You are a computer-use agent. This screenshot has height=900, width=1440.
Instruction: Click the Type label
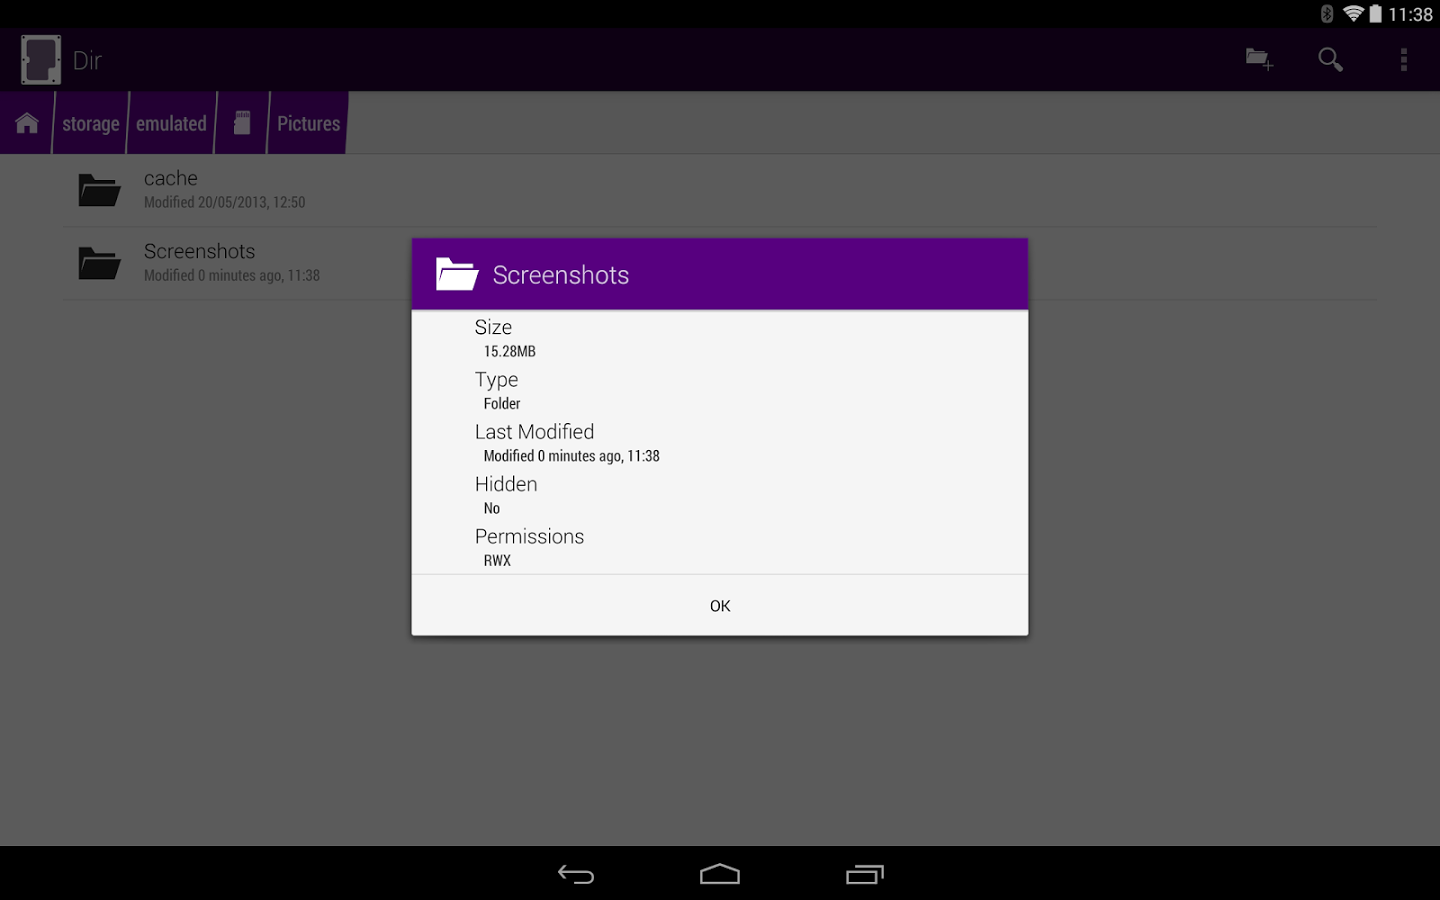click(496, 380)
